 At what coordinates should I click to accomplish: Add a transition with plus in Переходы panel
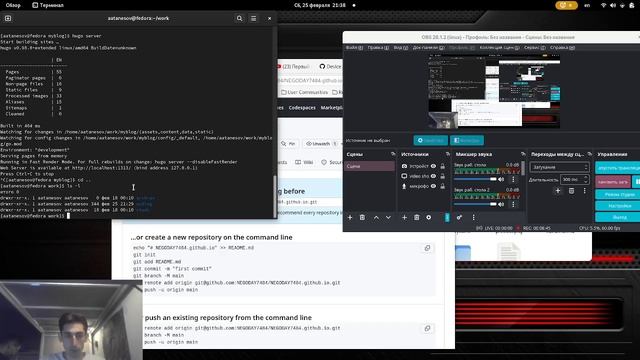558,191
